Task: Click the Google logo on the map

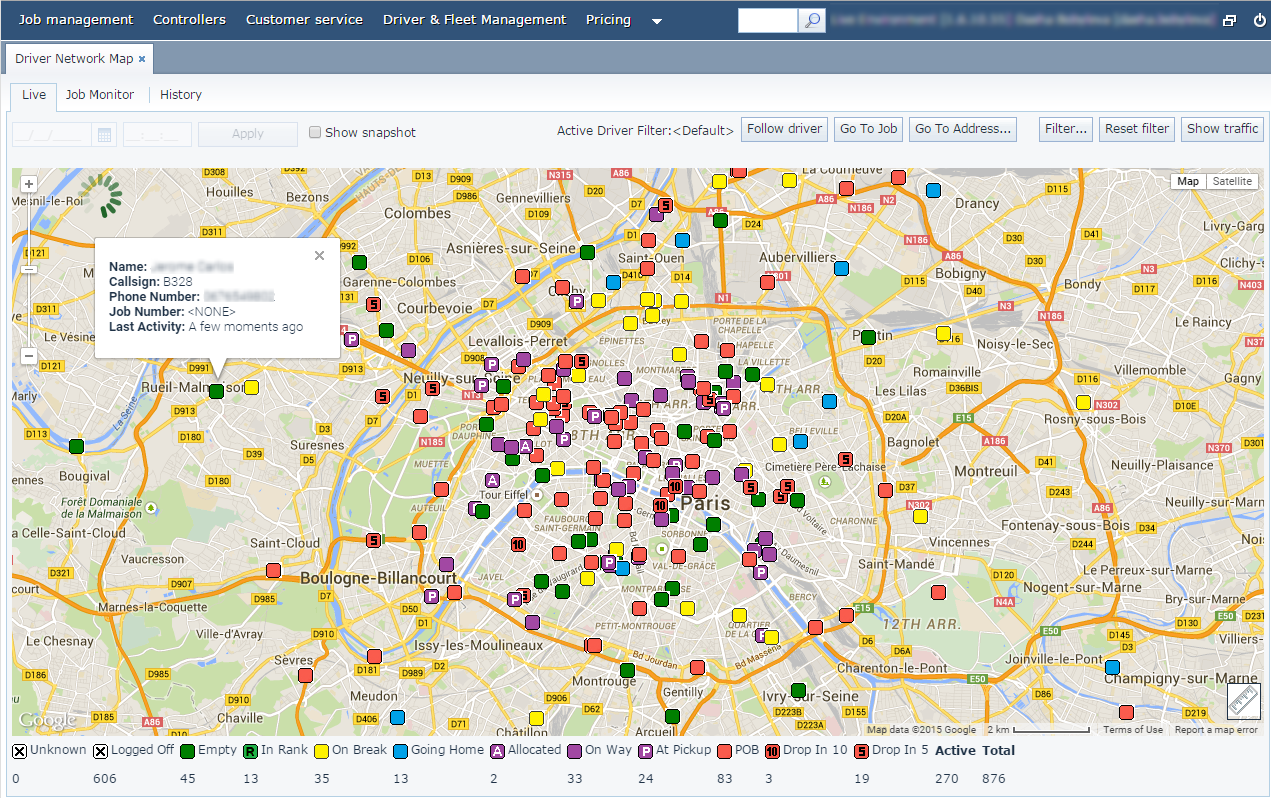Action: click(x=47, y=721)
